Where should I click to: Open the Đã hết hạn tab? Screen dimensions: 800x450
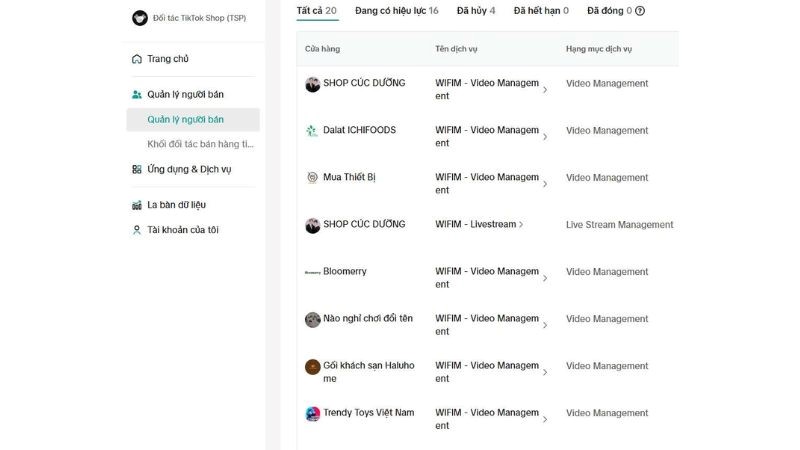(x=541, y=11)
